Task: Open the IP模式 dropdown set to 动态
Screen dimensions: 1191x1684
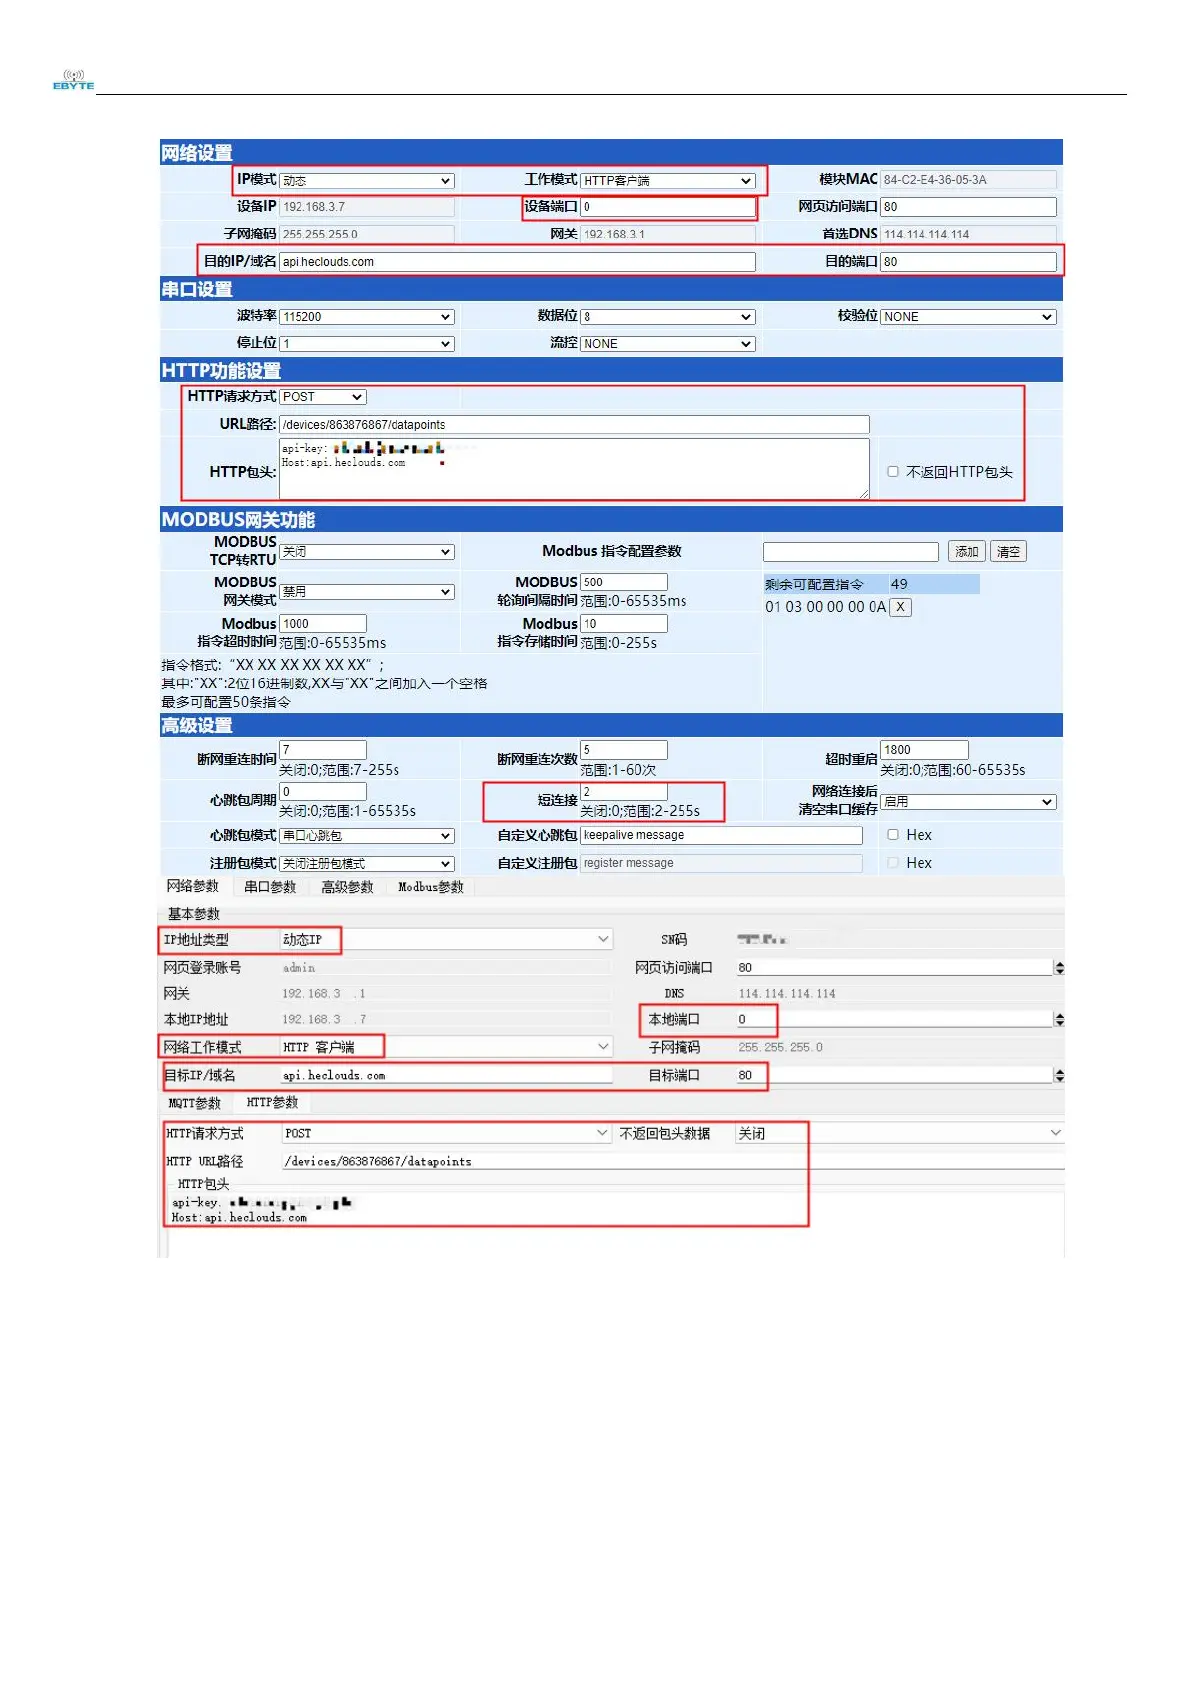Action: (x=366, y=181)
